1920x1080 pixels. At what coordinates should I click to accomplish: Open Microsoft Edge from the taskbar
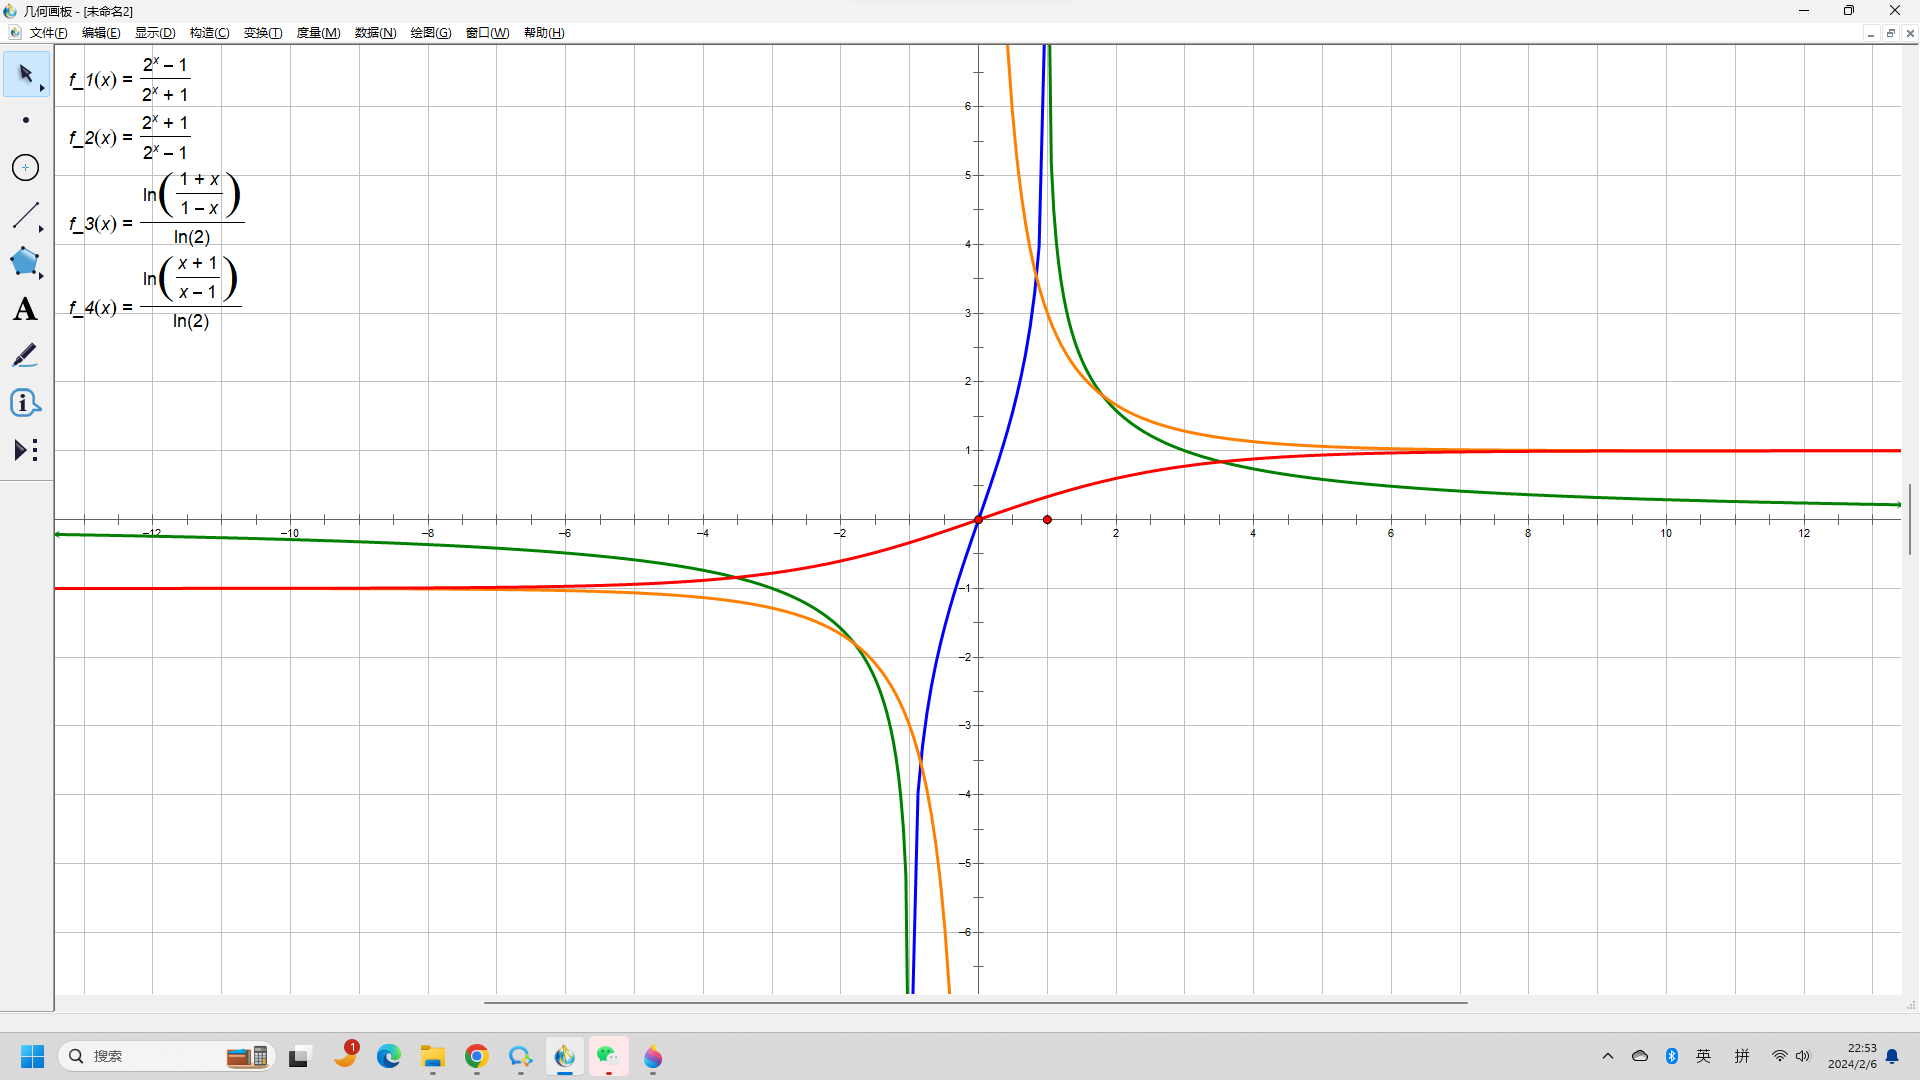pyautogui.click(x=389, y=1056)
